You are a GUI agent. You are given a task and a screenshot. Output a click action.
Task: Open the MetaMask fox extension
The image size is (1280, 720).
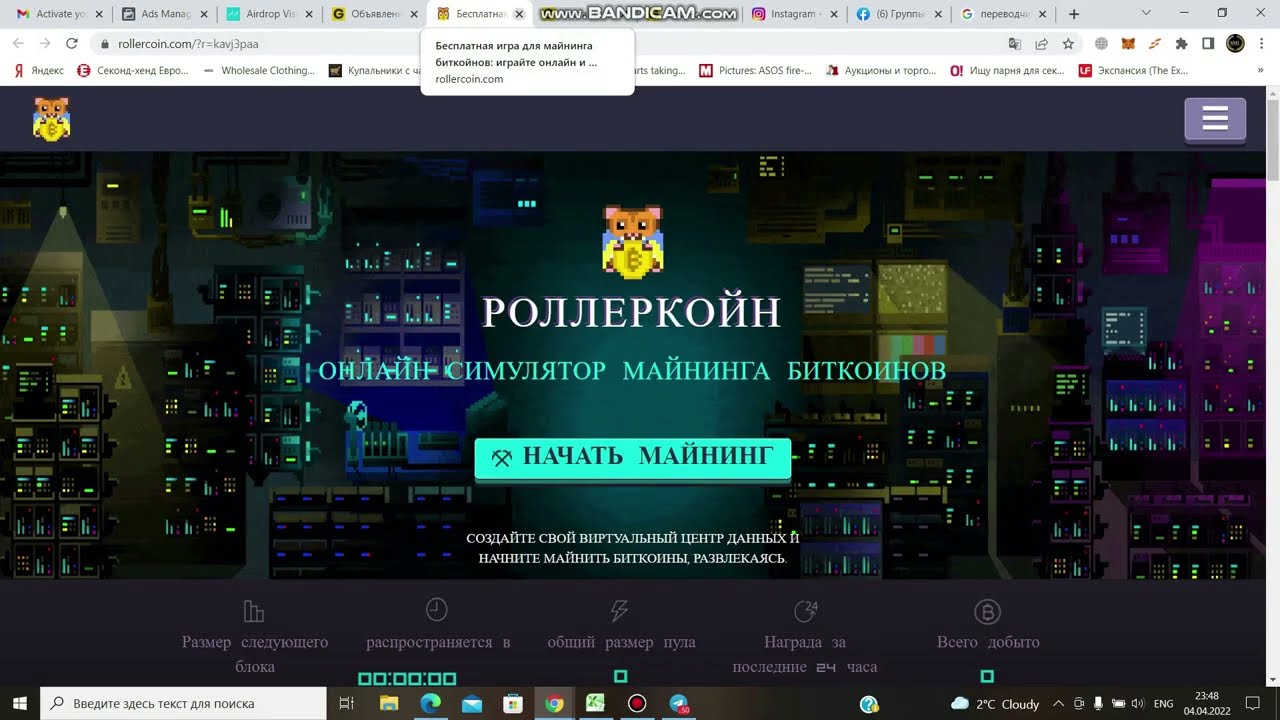tap(1128, 44)
